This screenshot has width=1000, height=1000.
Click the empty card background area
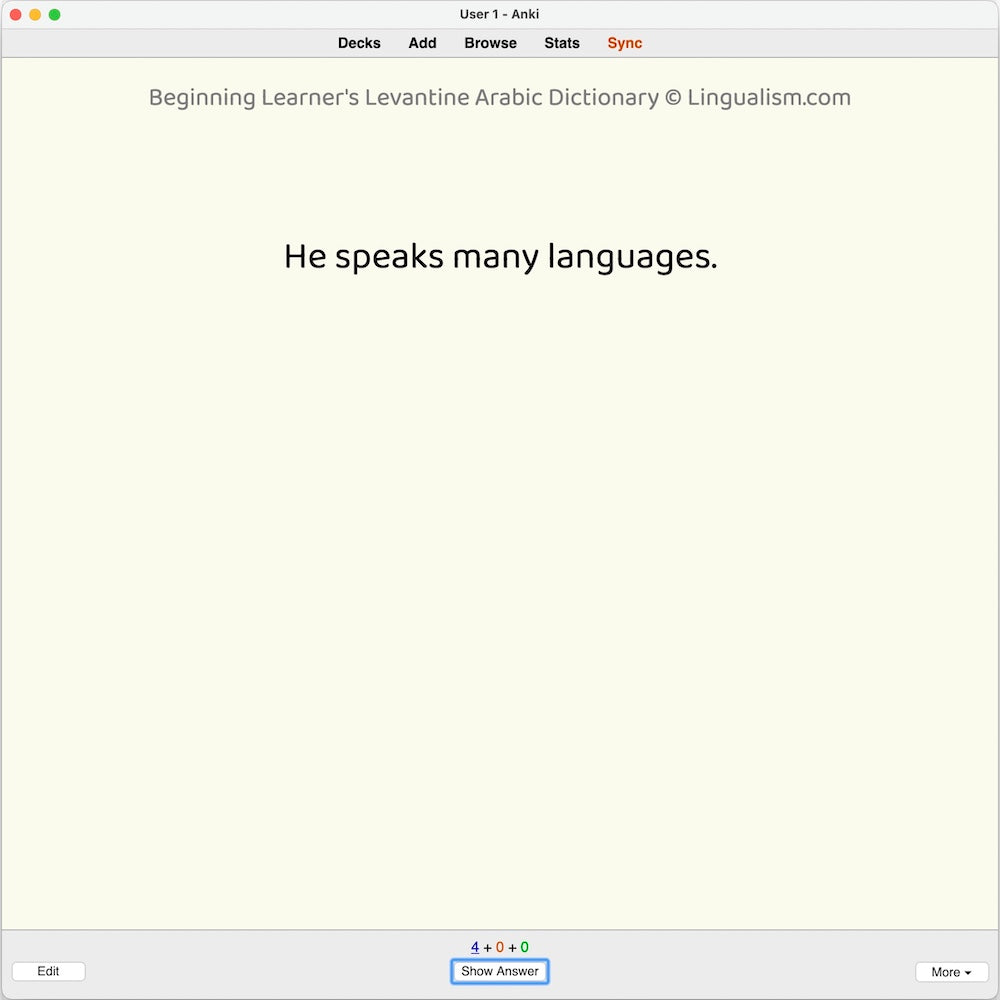(x=500, y=600)
